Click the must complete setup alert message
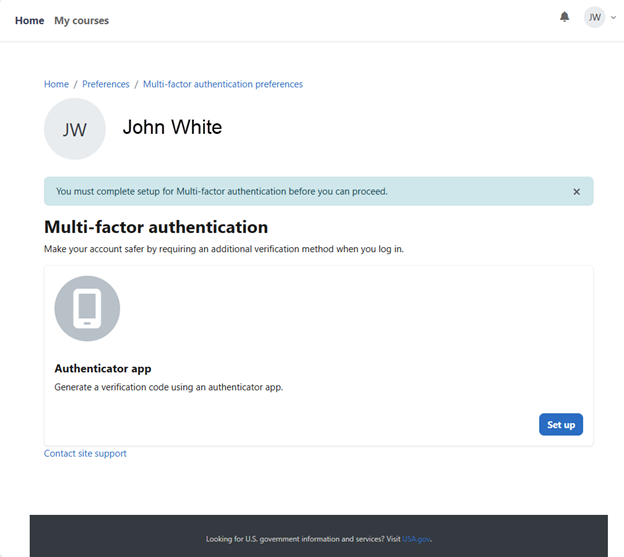 tap(221, 191)
